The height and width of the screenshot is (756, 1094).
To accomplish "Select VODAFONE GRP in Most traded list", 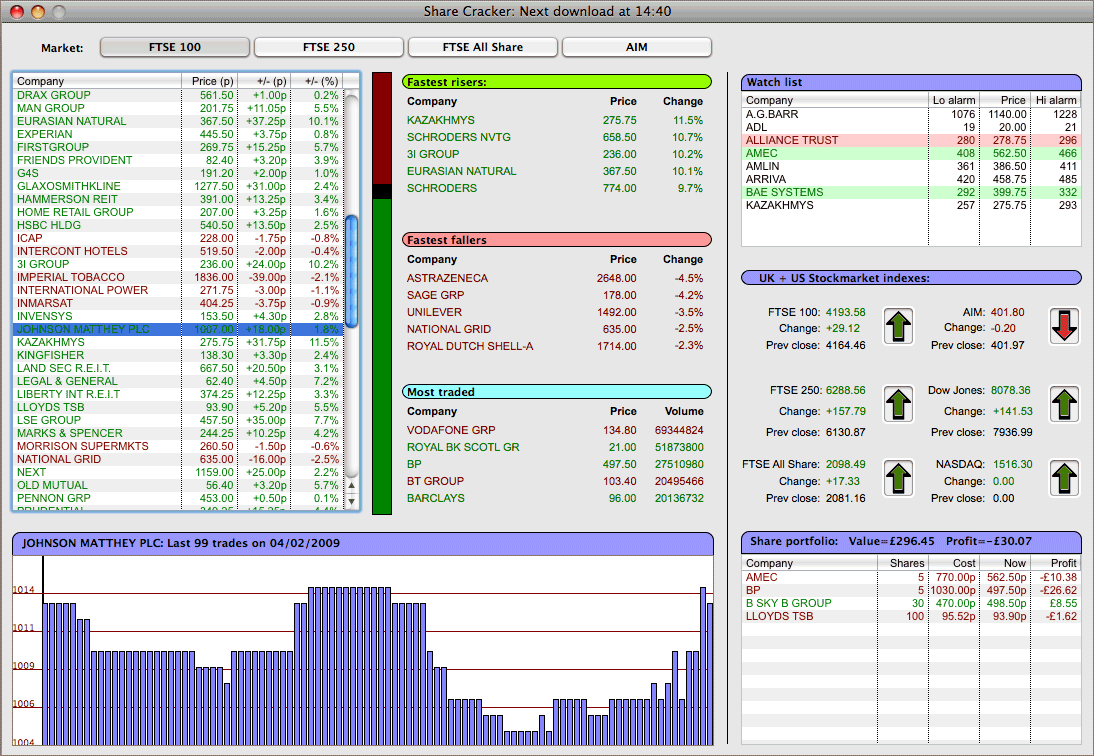I will point(451,430).
